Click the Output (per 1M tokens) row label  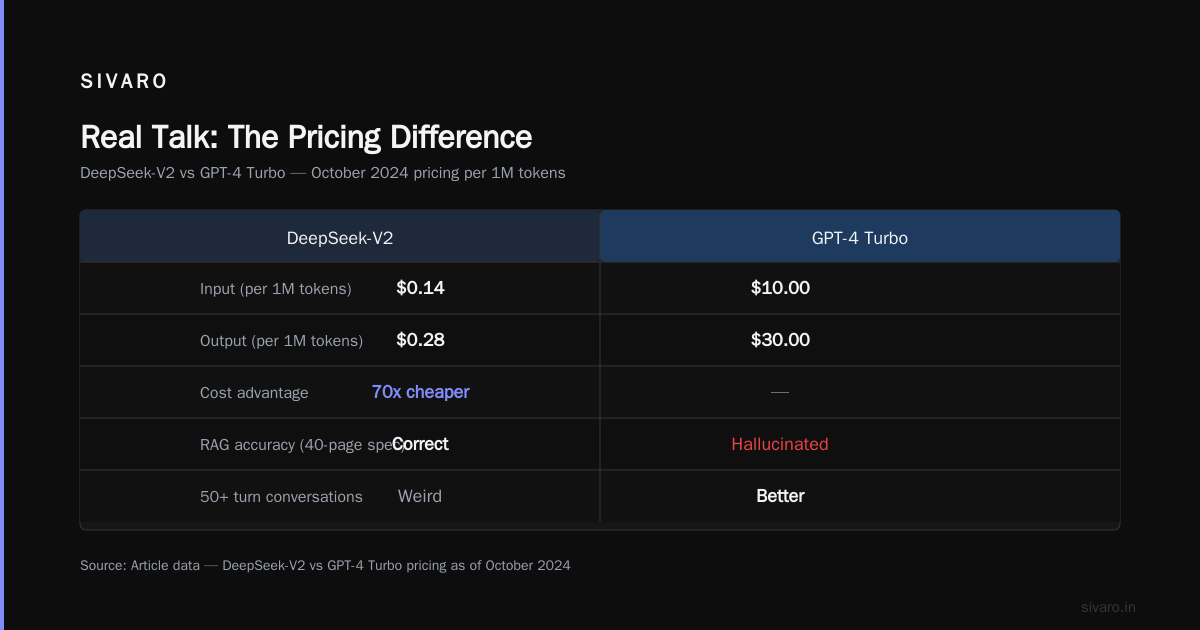point(281,341)
